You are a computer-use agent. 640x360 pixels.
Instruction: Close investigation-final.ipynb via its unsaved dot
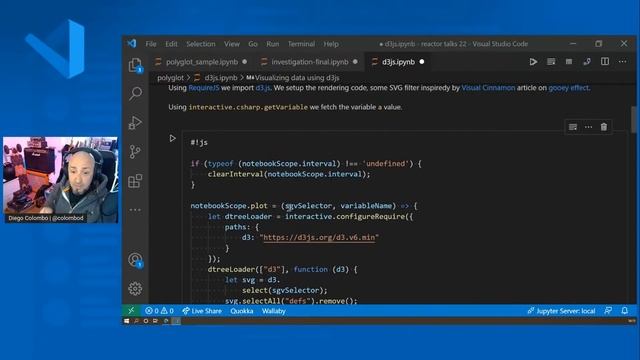tap(355, 62)
